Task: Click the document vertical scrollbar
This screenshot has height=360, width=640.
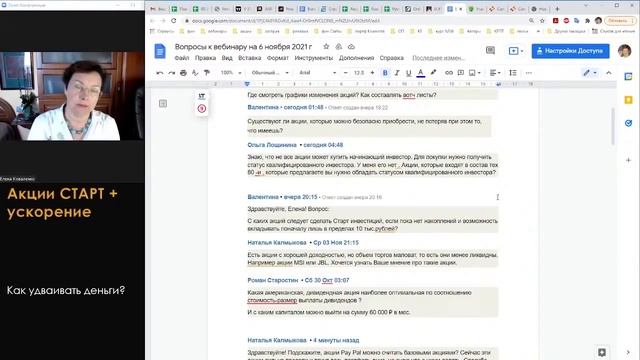Action: coord(613,126)
